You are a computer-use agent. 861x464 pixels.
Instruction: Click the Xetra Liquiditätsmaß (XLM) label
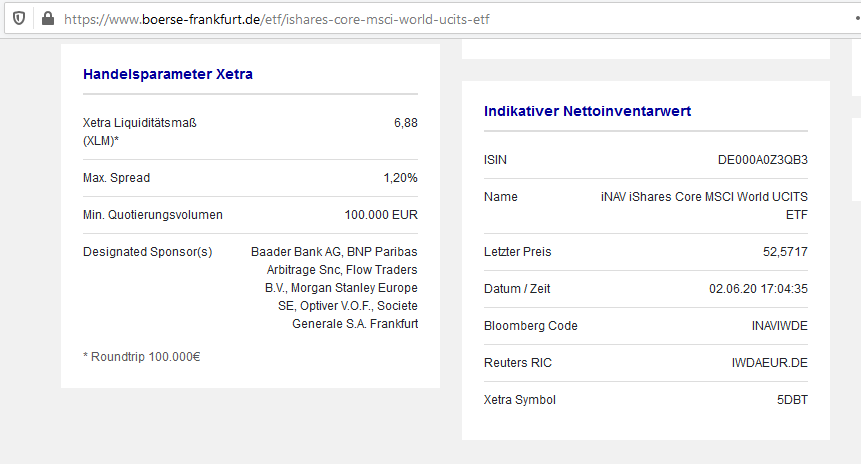(140, 132)
